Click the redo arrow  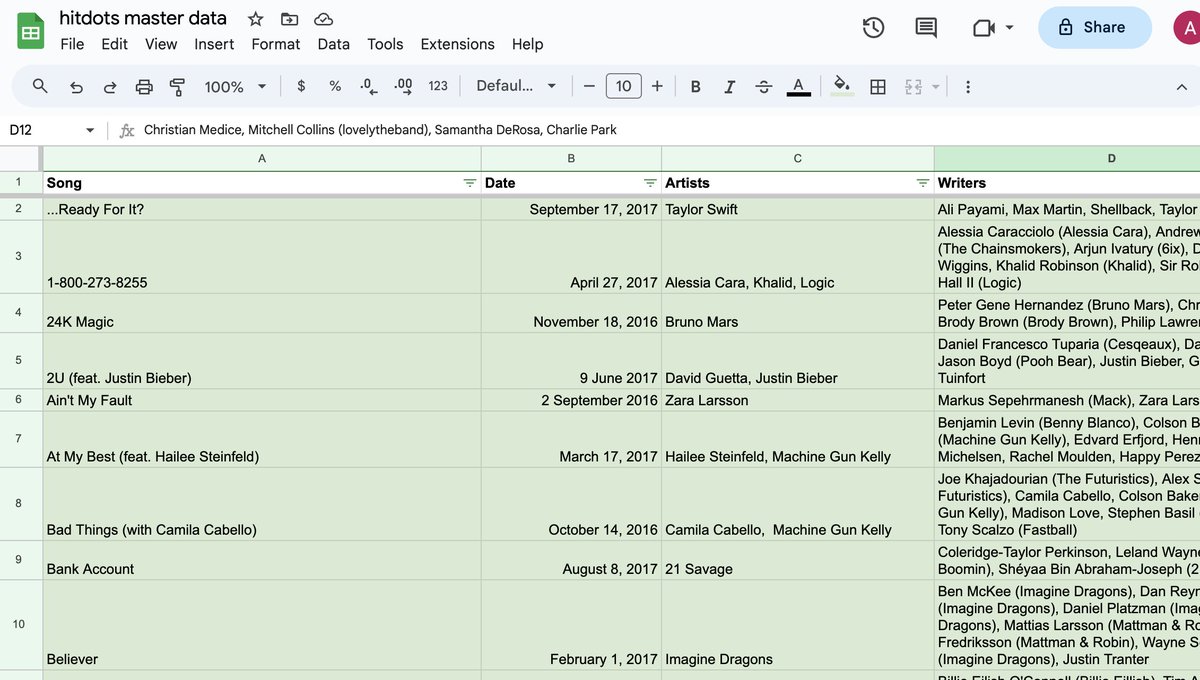click(110, 87)
